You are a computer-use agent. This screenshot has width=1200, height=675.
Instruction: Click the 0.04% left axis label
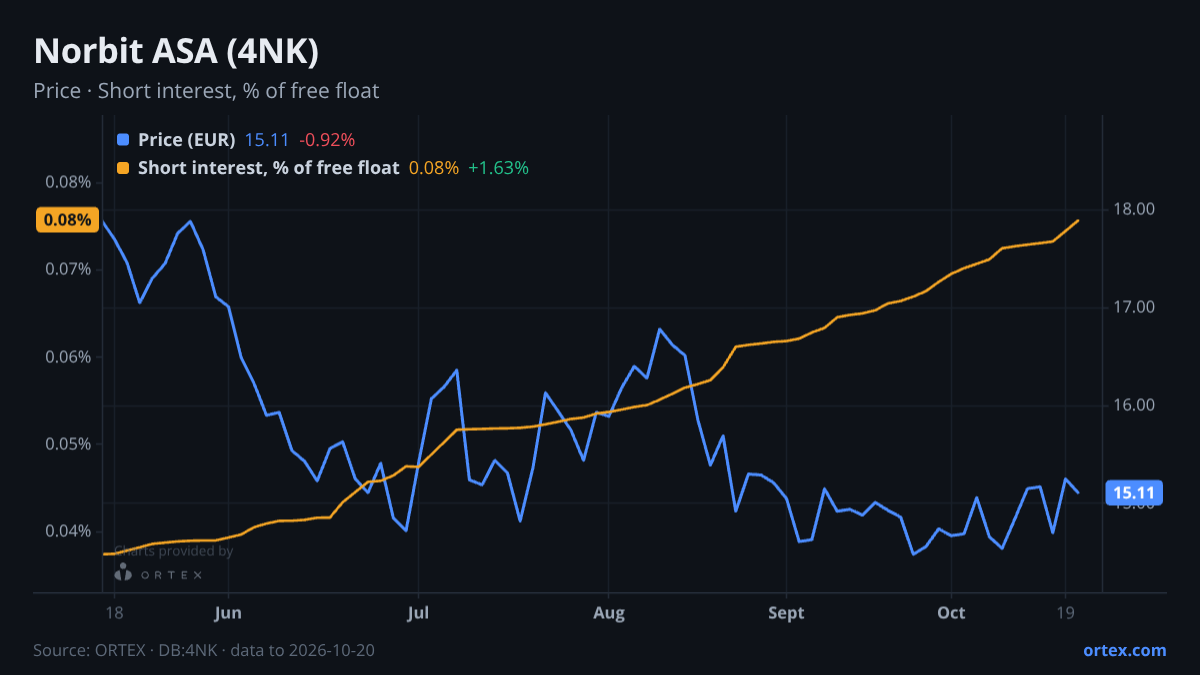[68, 531]
